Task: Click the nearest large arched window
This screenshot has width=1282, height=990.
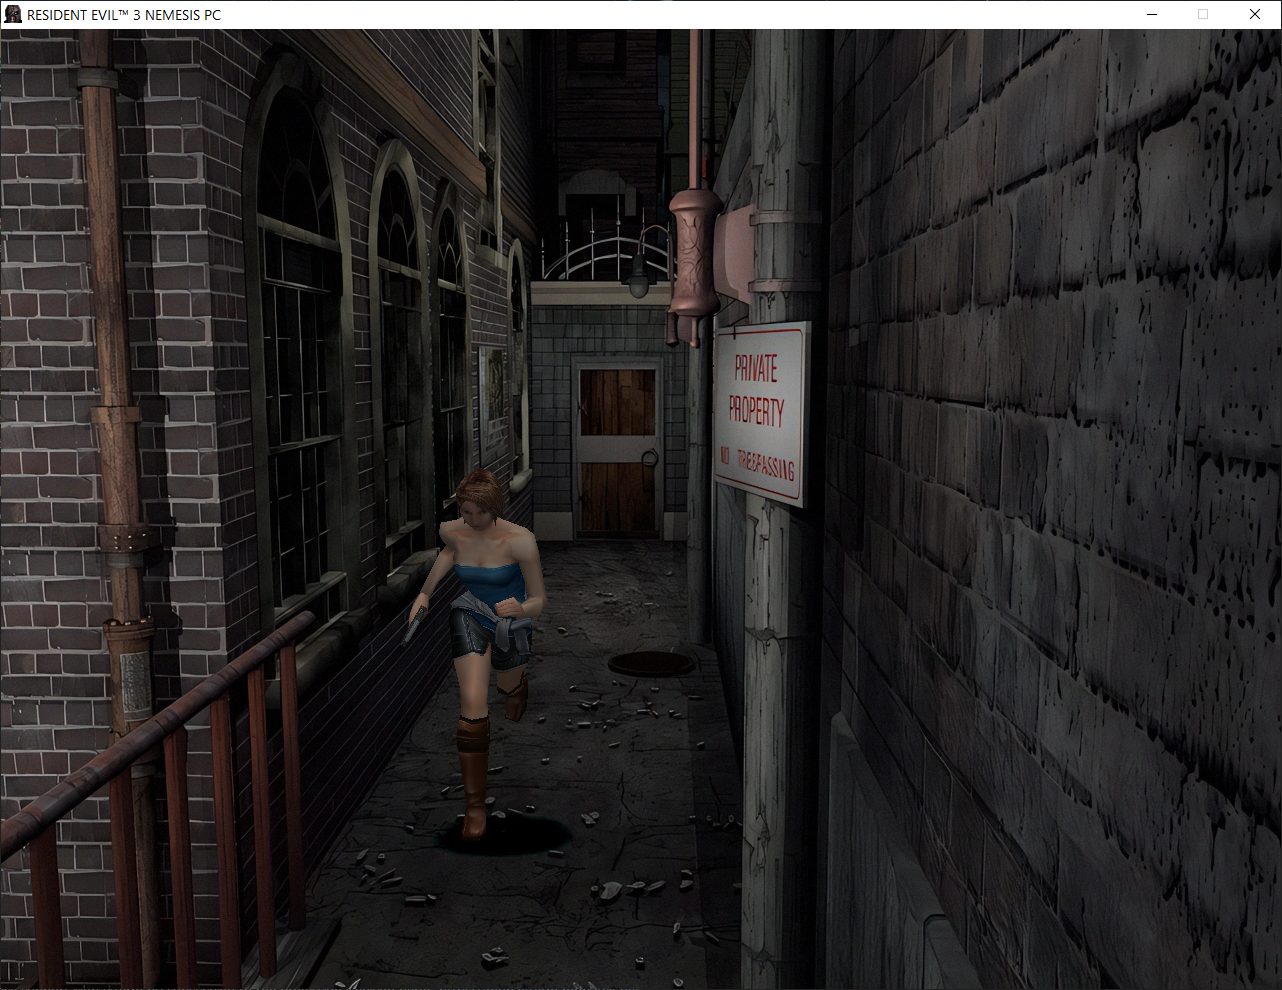Action: point(300,350)
